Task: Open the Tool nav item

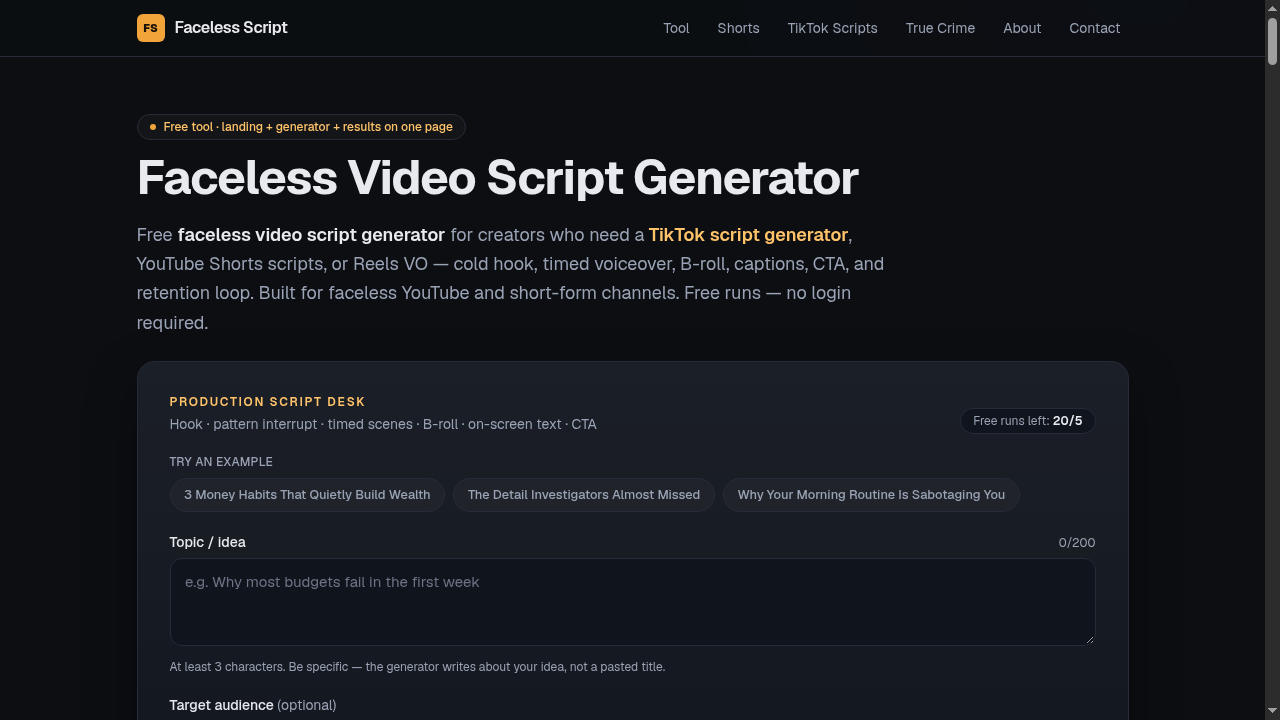Action: 676,28
